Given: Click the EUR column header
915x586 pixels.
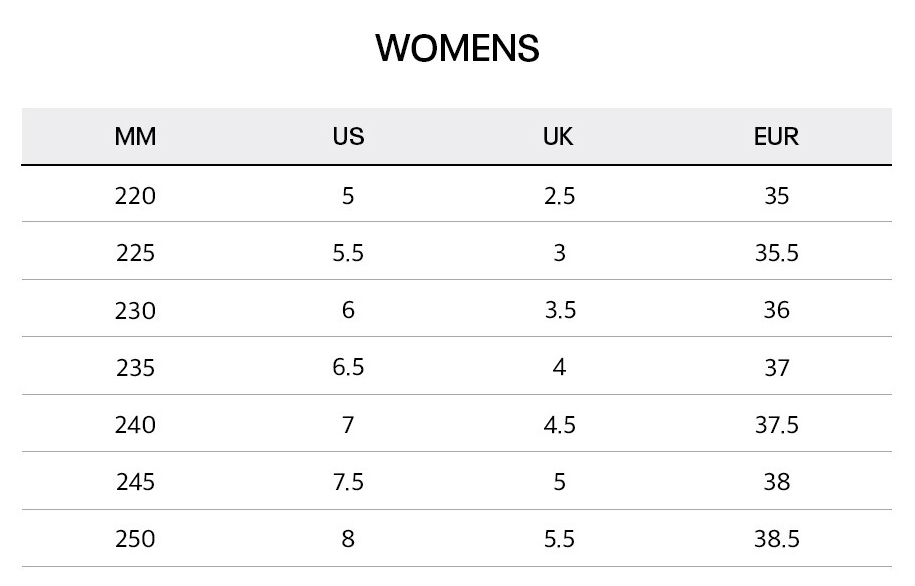Looking at the screenshot, I should pyautogui.click(x=776, y=137).
